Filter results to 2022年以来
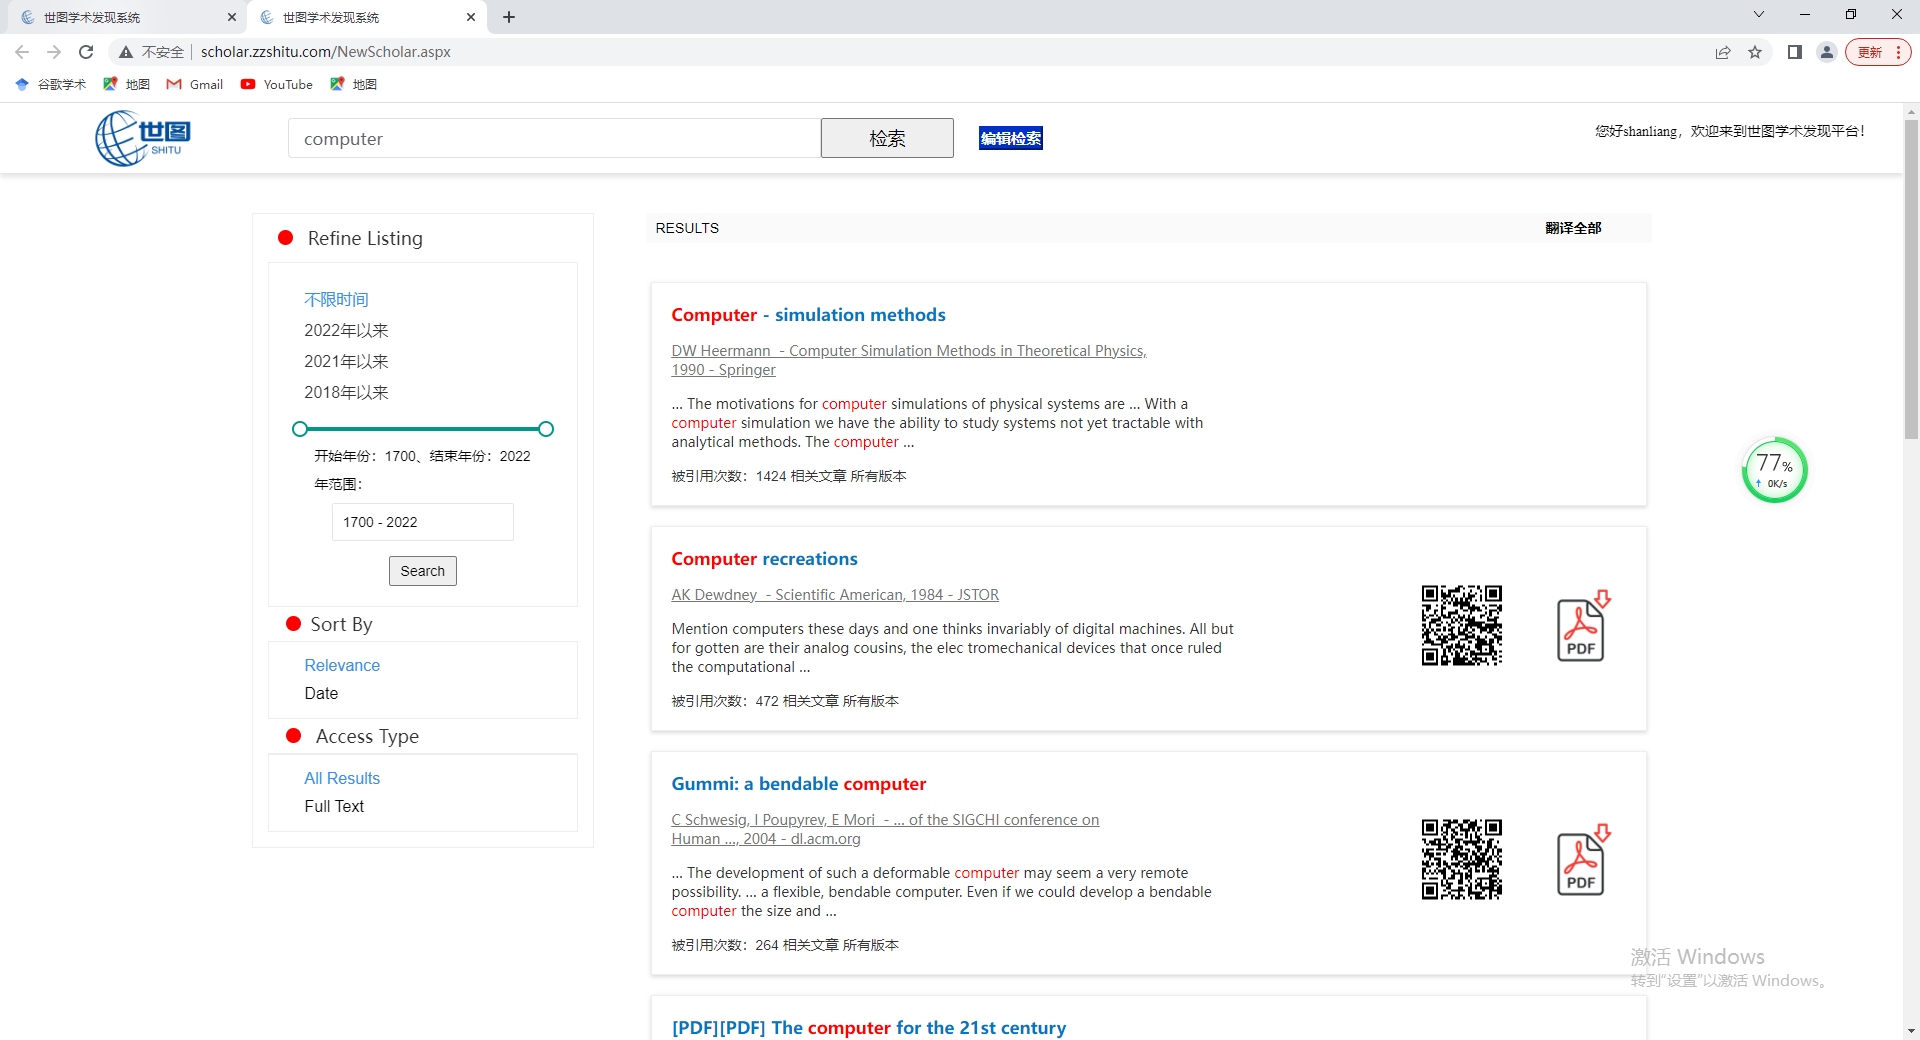 coord(346,330)
